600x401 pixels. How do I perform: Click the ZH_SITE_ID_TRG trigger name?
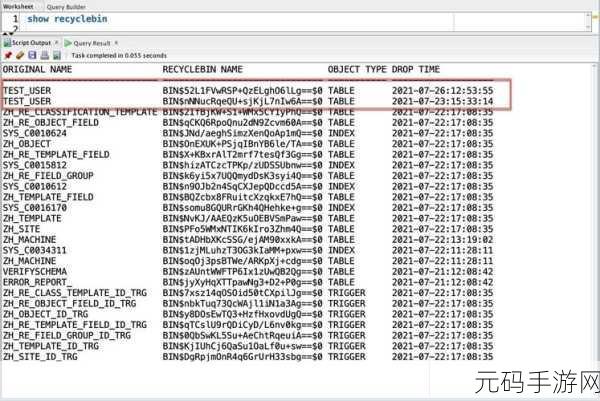[40, 357]
